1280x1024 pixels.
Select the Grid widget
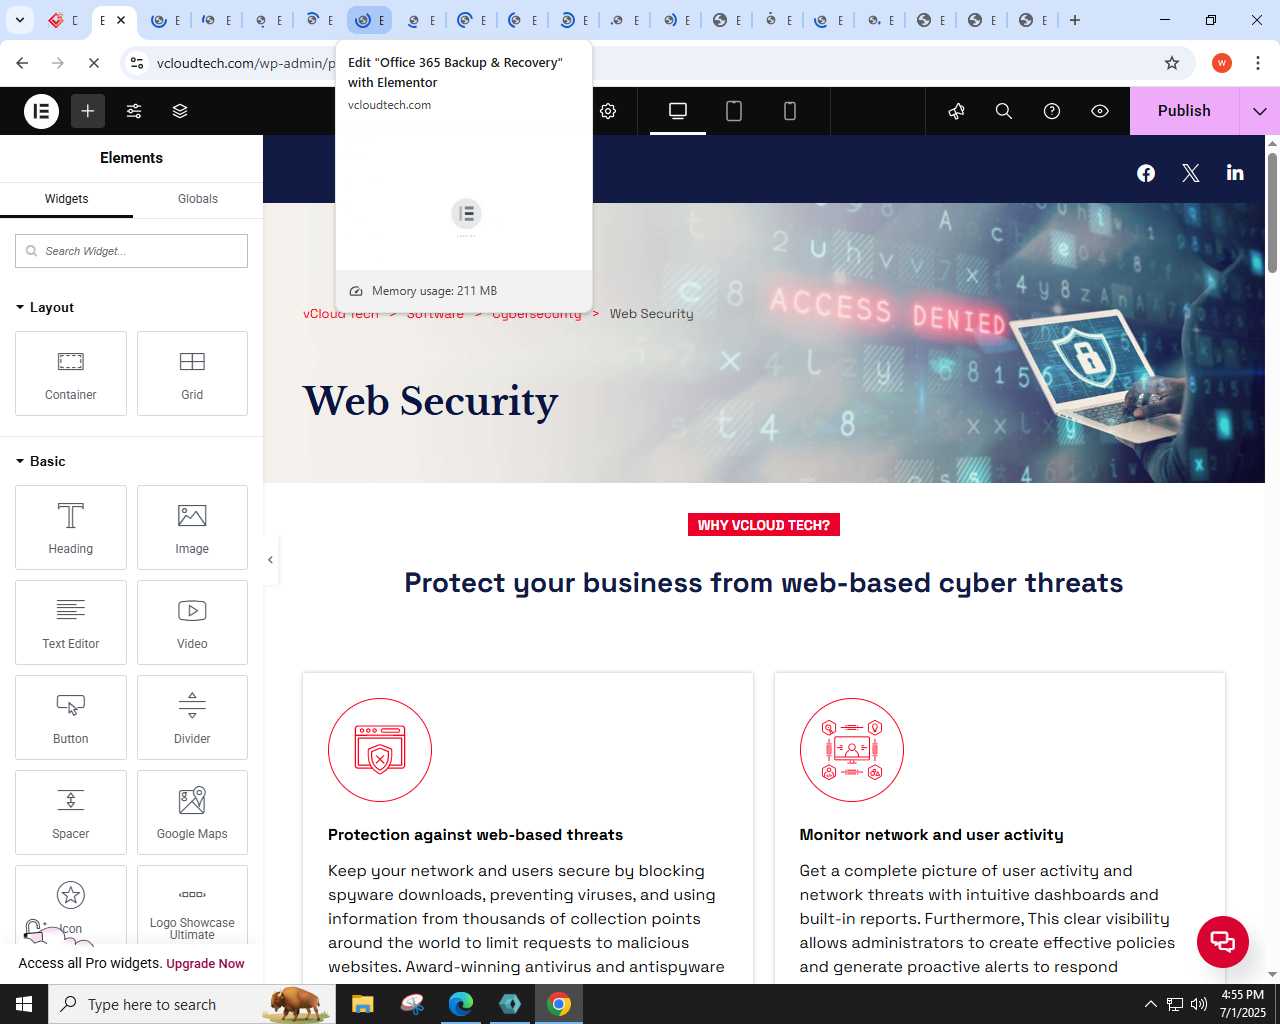[x=192, y=373]
